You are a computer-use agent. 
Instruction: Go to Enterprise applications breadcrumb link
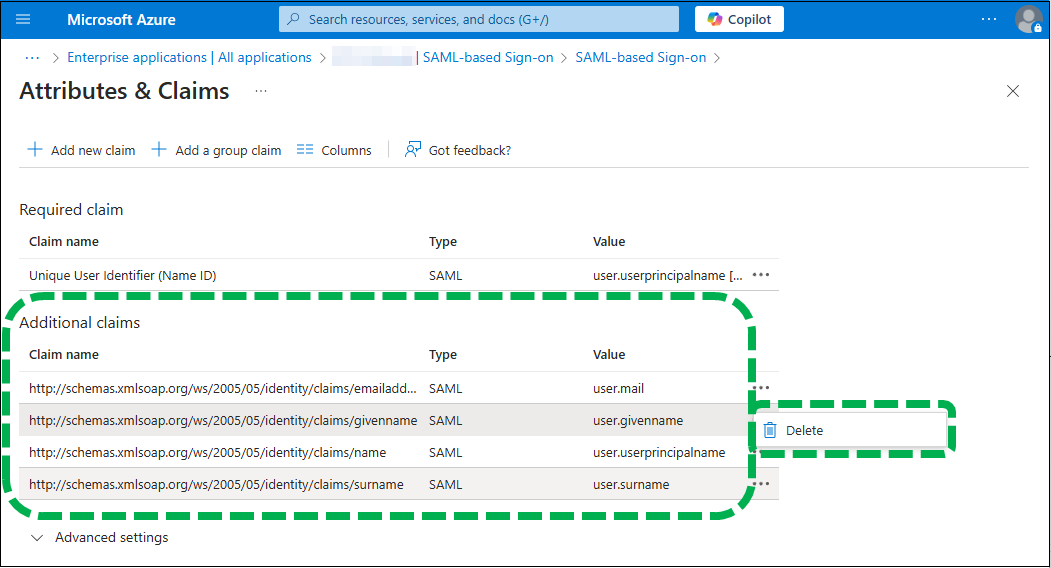click(189, 57)
